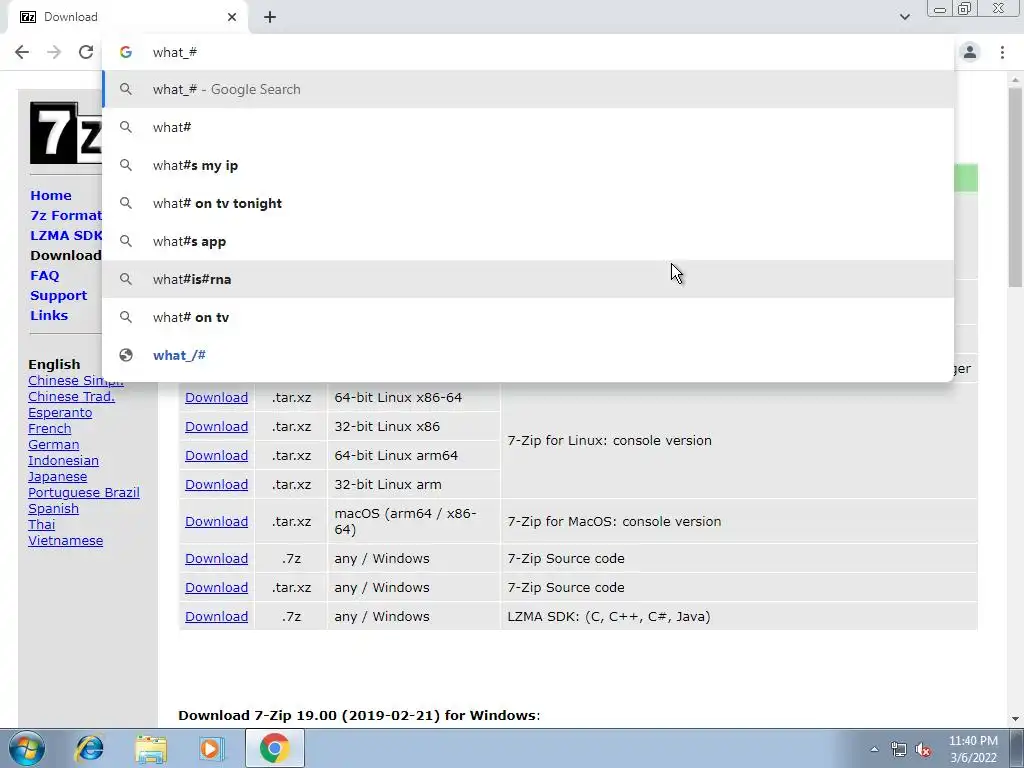The width and height of the screenshot is (1024, 768).
Task: Open a new tab with plus icon
Action: [270, 17]
